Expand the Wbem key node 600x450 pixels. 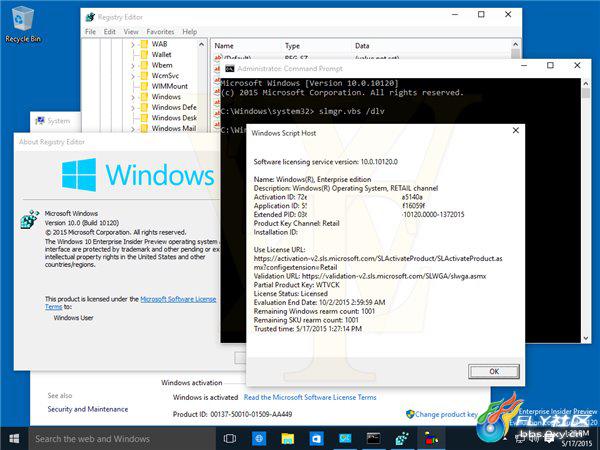133,65
